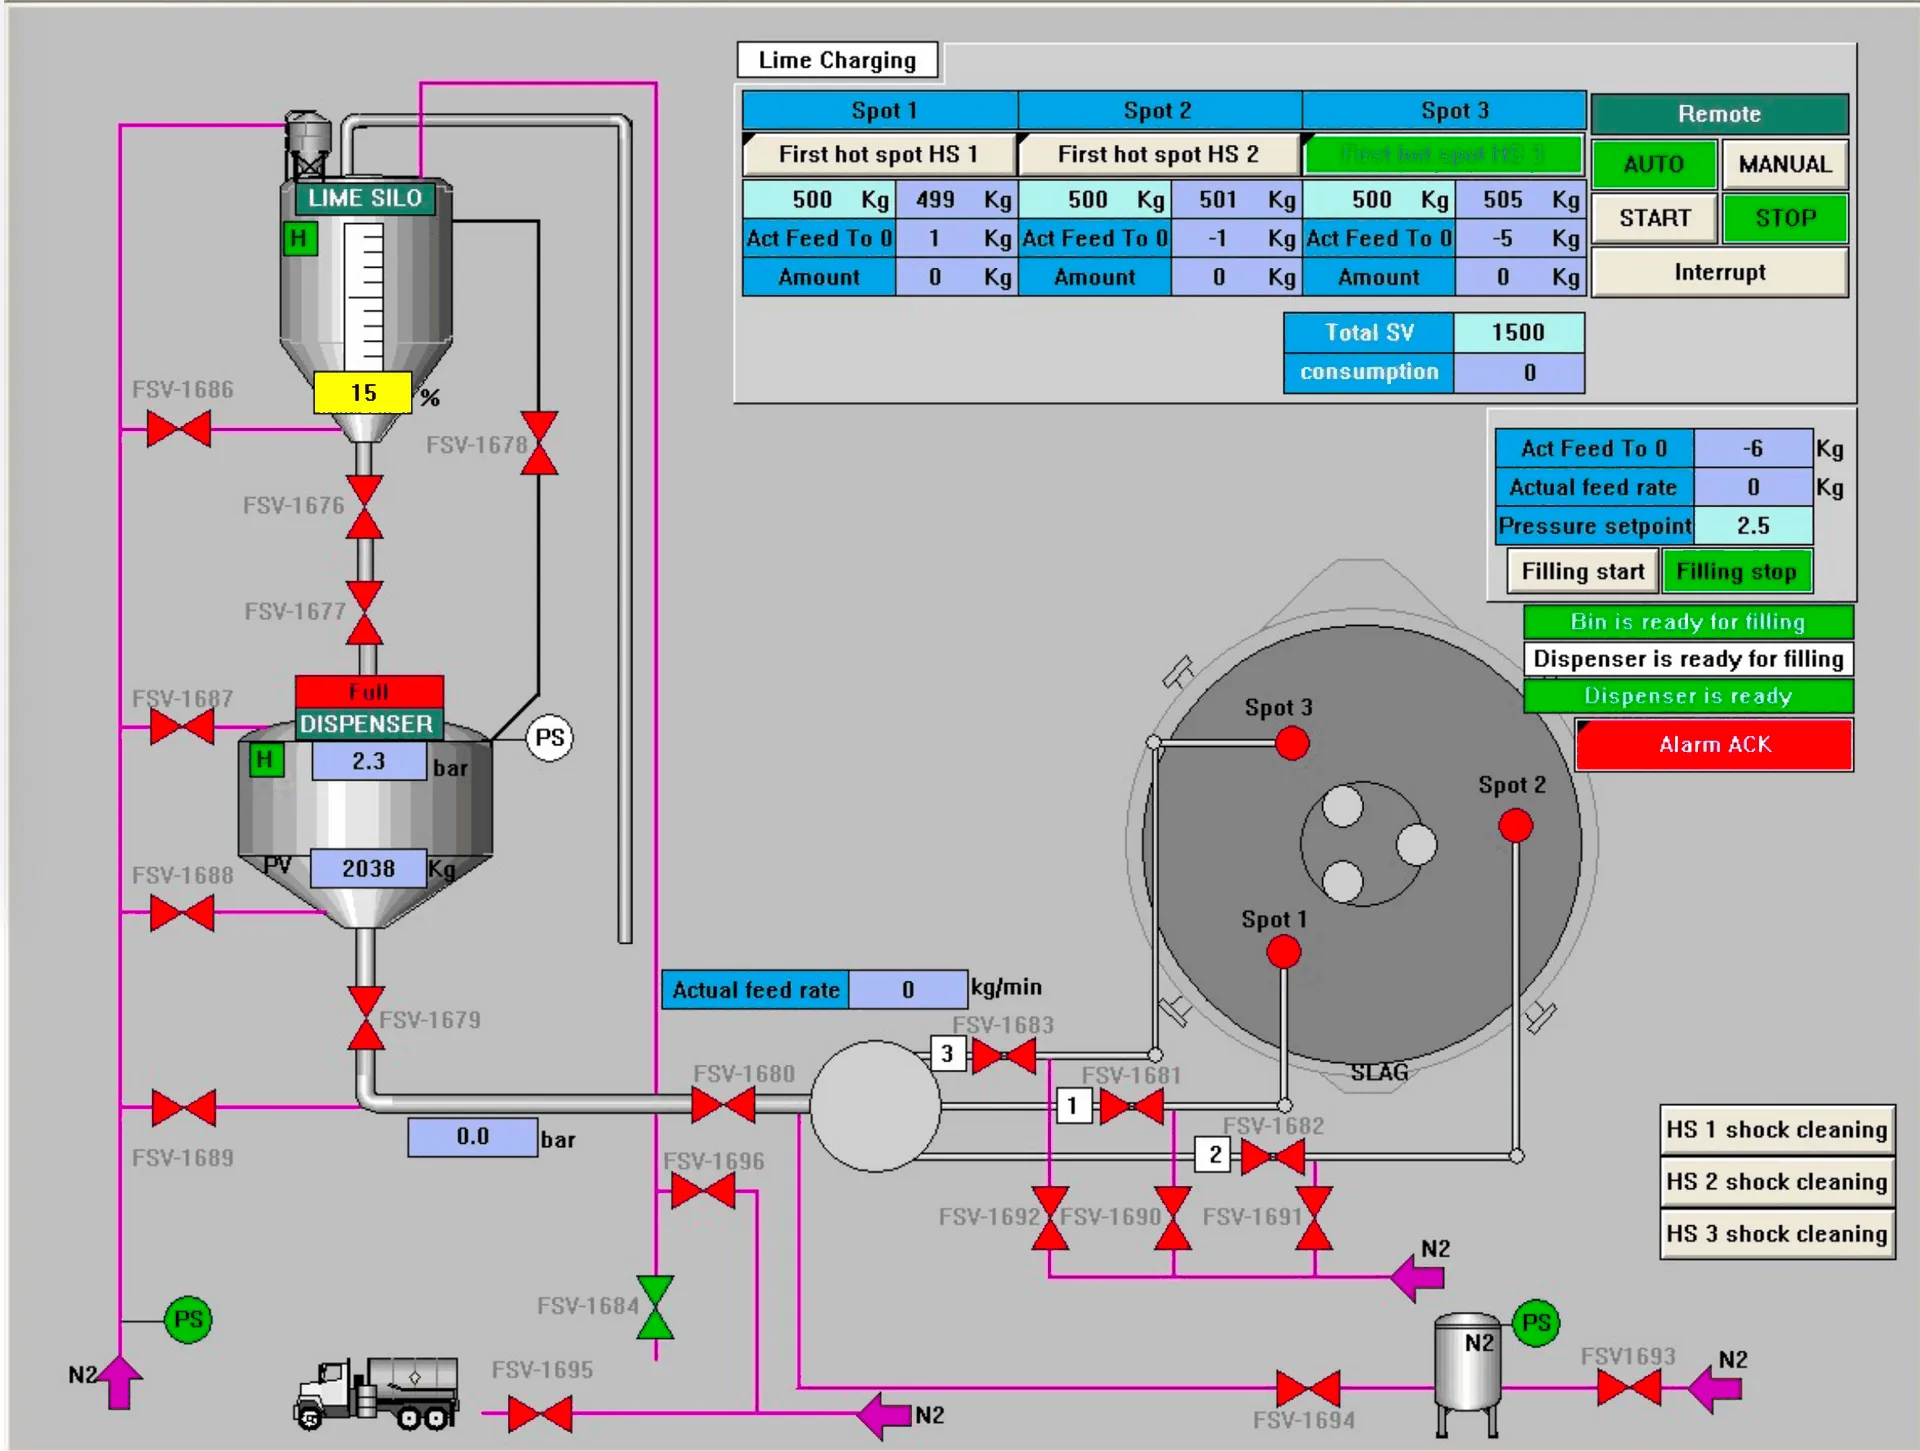
Task: Open valve FSV-1679 under the dispenser
Action: coord(366,1018)
